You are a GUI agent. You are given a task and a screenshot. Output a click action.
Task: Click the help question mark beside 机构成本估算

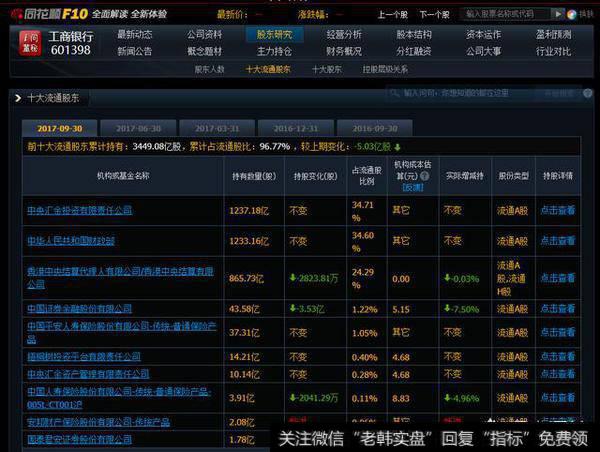(424, 176)
